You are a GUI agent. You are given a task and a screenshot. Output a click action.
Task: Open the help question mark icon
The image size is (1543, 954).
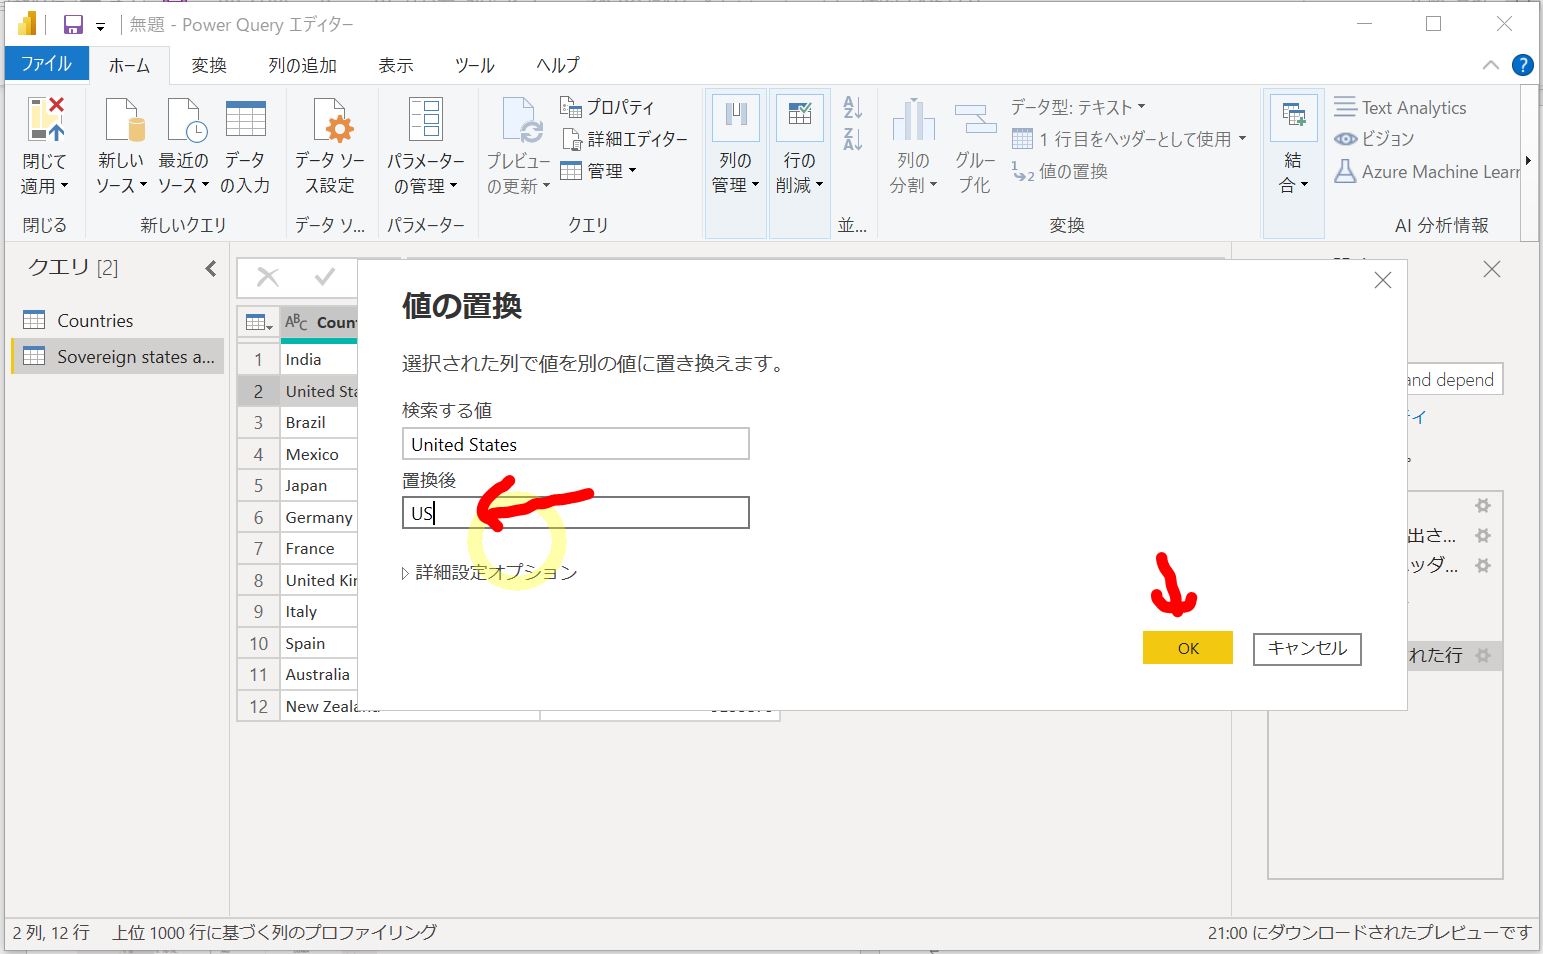click(1522, 65)
